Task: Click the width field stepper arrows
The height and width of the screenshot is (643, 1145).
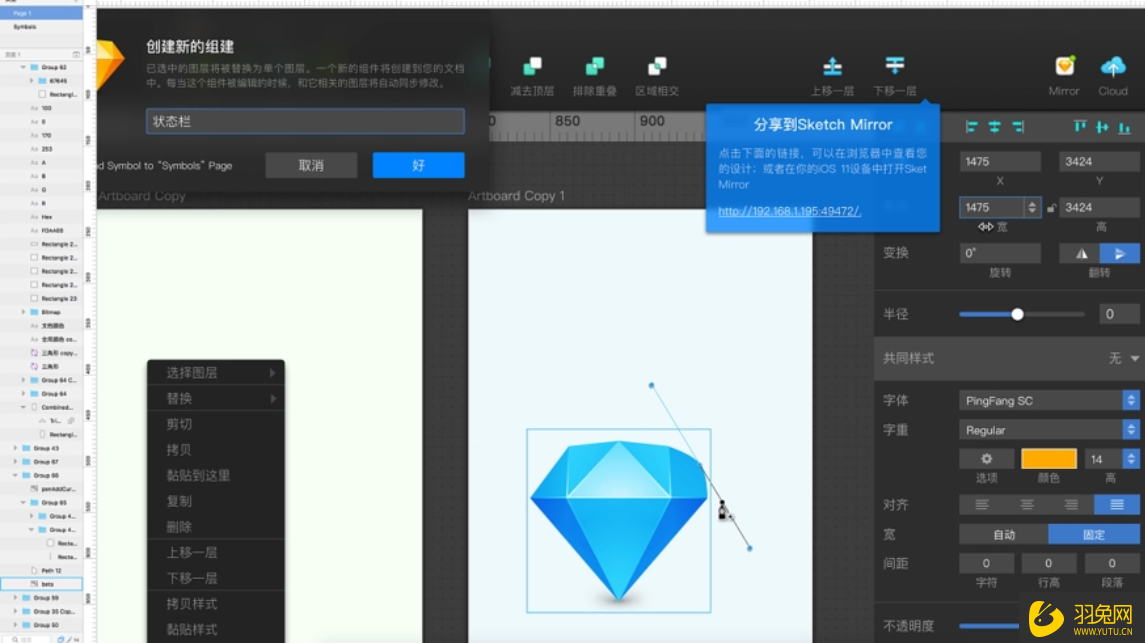Action: [x=1032, y=208]
